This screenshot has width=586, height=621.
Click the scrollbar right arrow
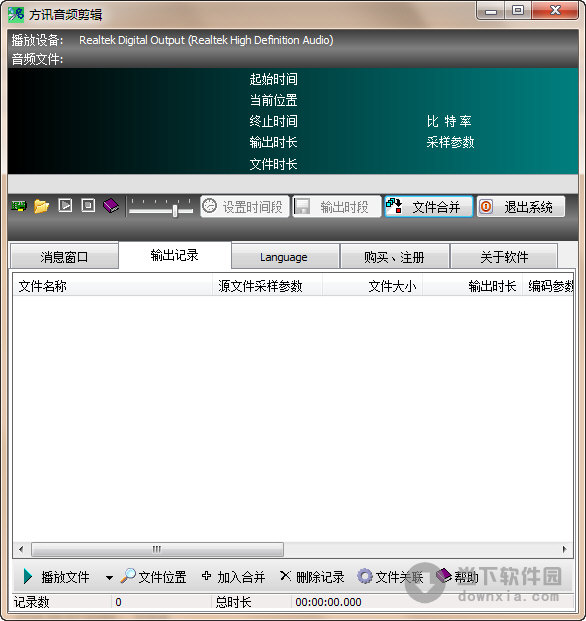pyautogui.click(x=564, y=549)
